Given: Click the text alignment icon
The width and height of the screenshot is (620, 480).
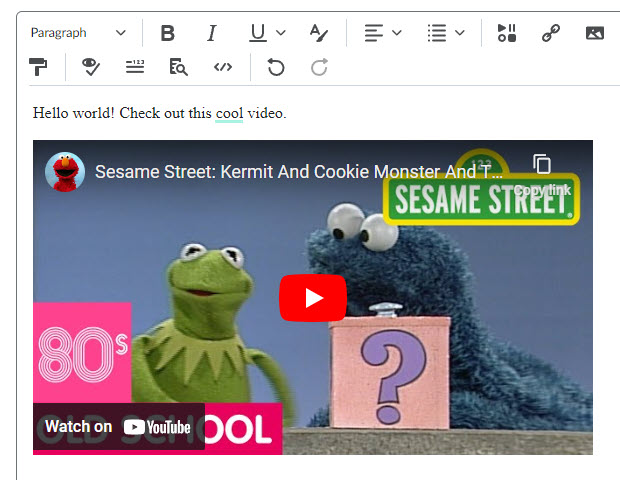Looking at the screenshot, I should (374, 33).
